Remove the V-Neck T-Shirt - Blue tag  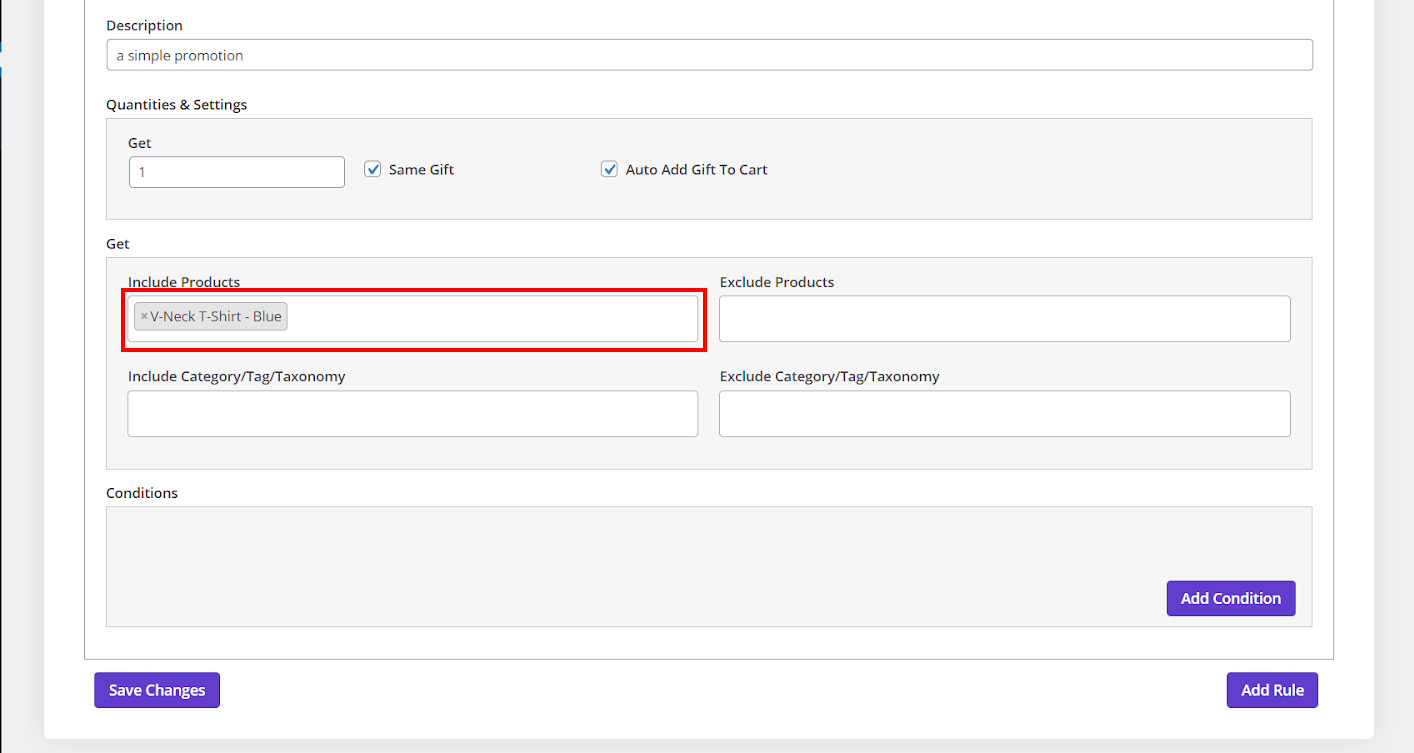click(144, 317)
